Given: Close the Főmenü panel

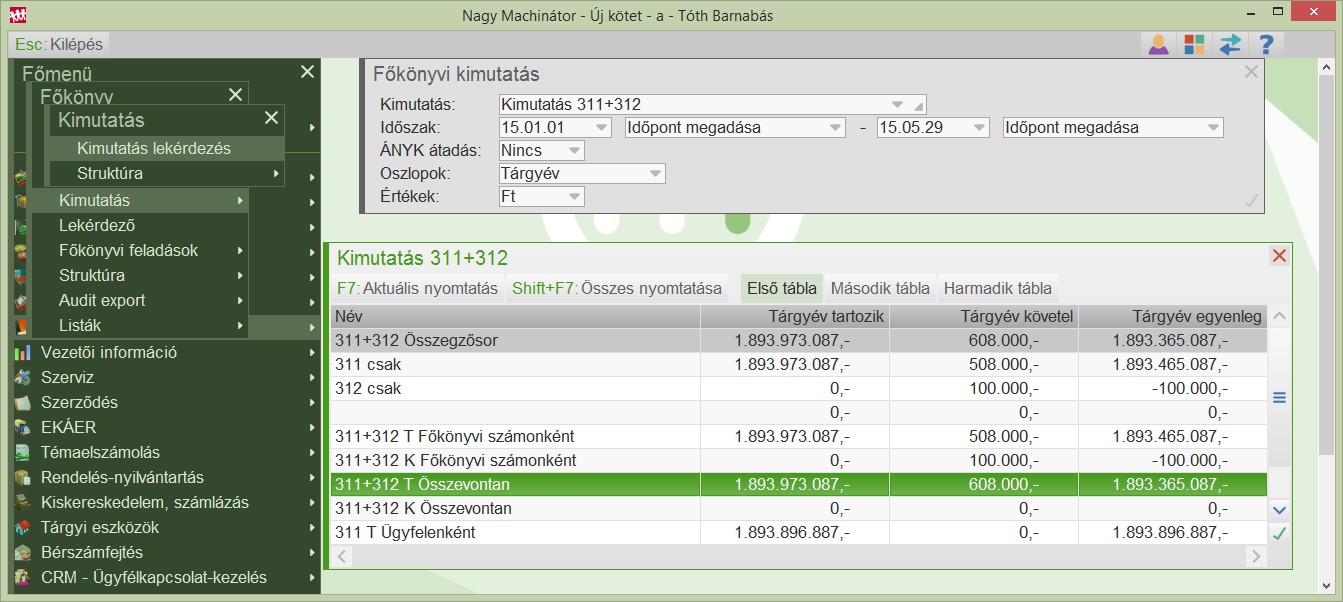Looking at the screenshot, I should (x=307, y=72).
